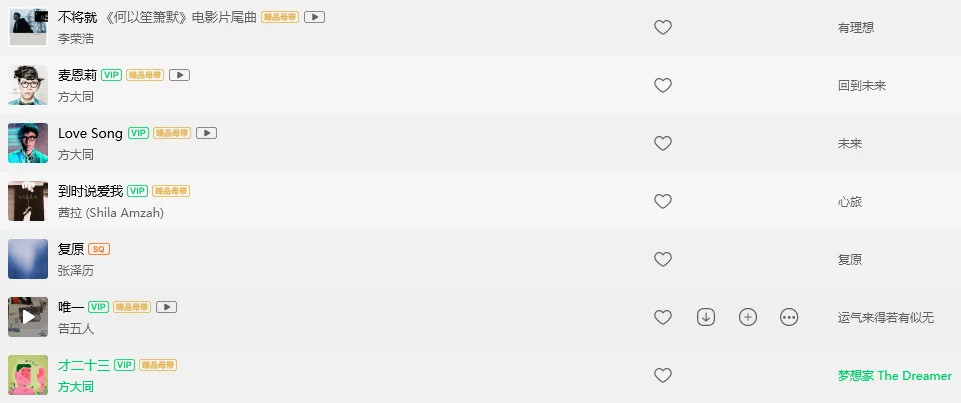Play 唯一 from its album cover
Viewport: 961px width, 403px height.
pos(28,317)
